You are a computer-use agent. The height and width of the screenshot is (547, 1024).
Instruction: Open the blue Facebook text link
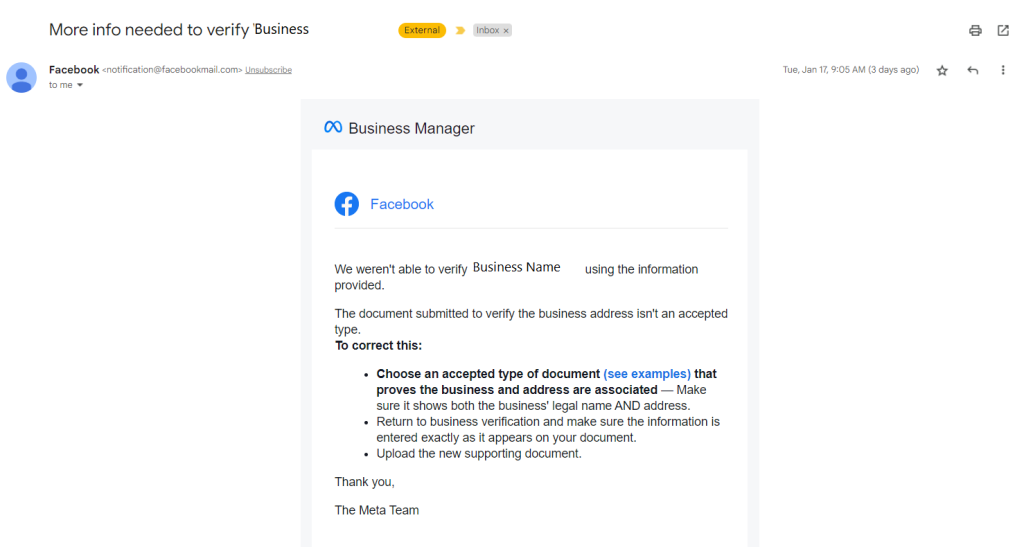[x=402, y=204]
